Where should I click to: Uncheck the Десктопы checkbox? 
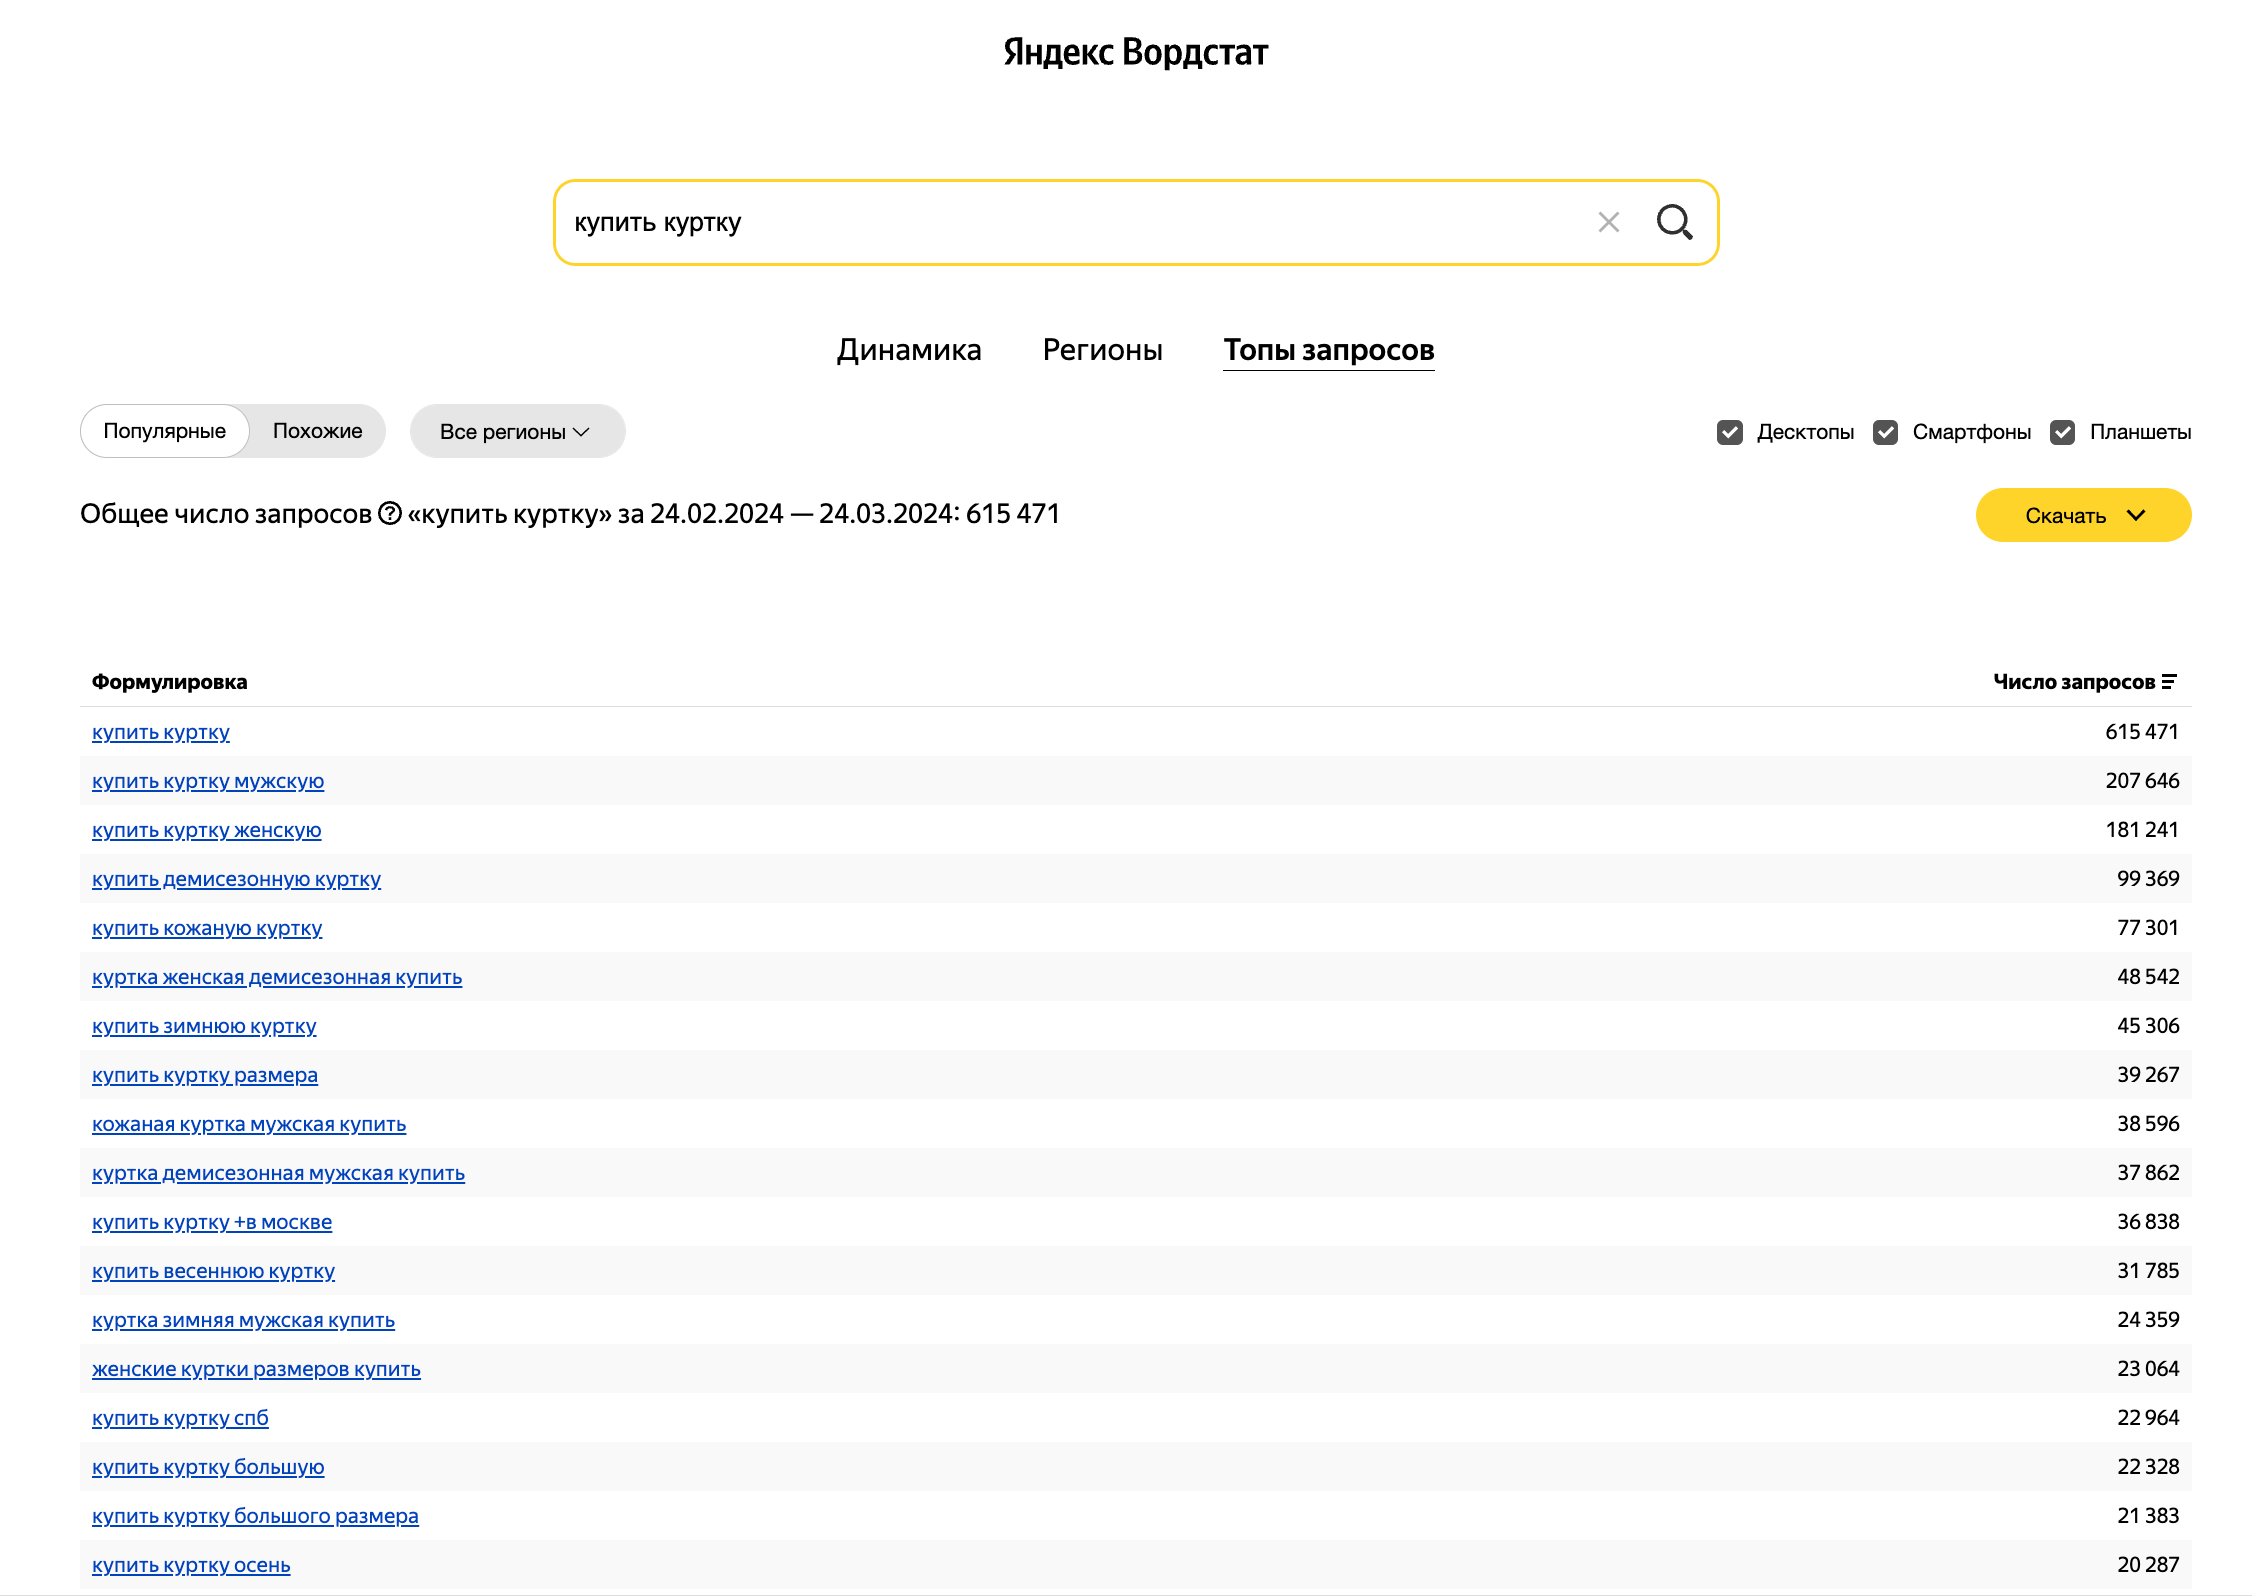[x=1730, y=432]
